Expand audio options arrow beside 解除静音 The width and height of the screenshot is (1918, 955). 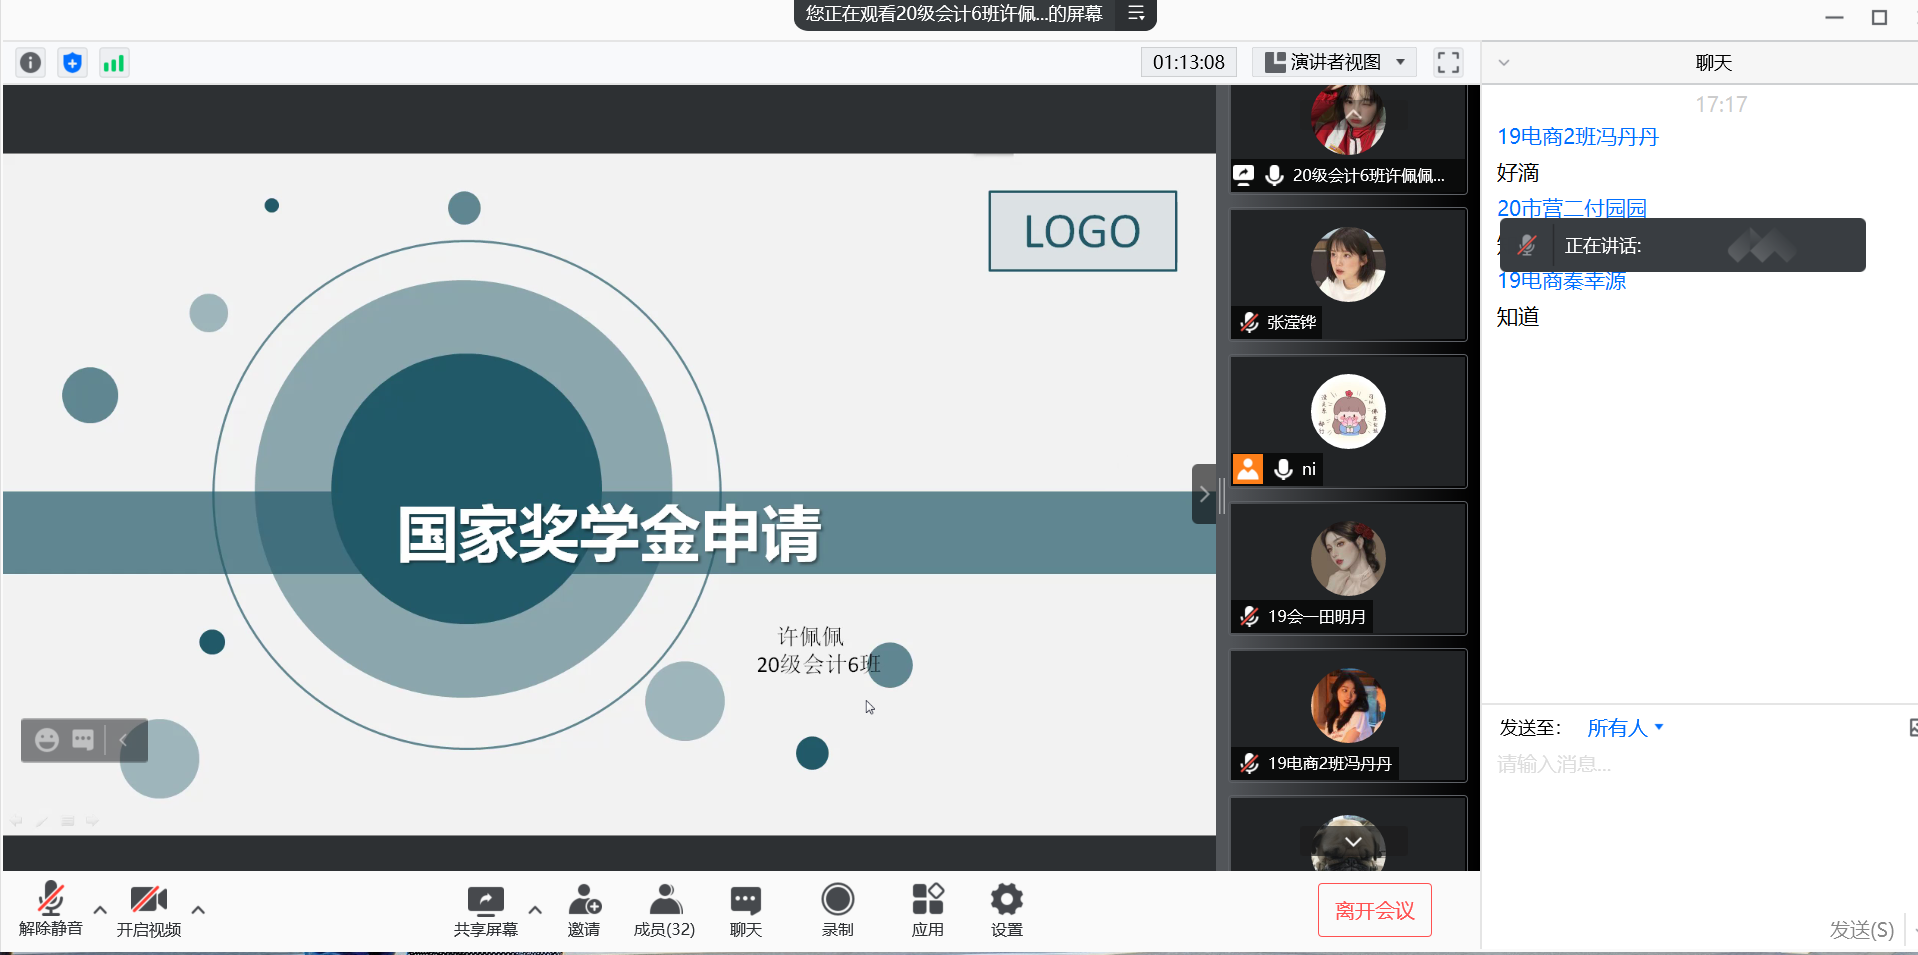pyautogui.click(x=100, y=910)
